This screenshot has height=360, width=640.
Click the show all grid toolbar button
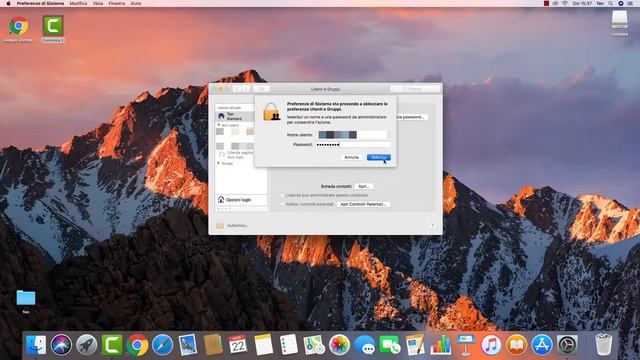point(261,89)
